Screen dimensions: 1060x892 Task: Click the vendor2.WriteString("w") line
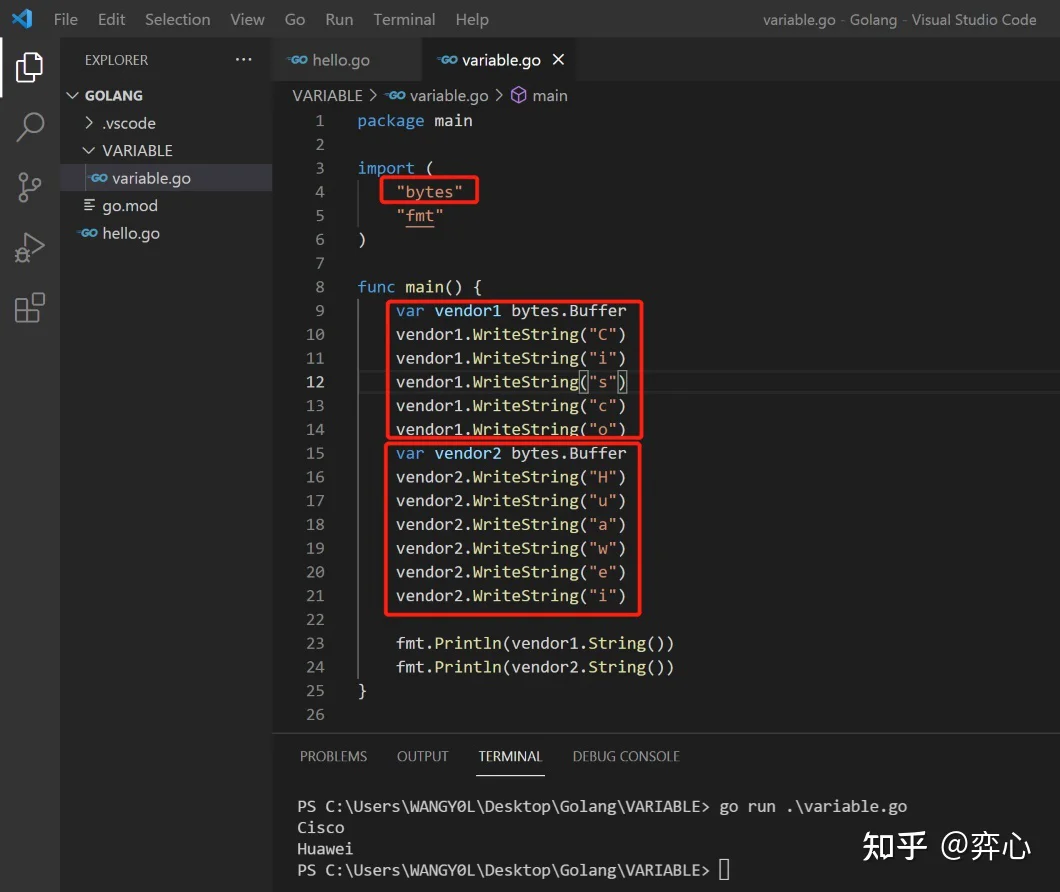(x=511, y=548)
